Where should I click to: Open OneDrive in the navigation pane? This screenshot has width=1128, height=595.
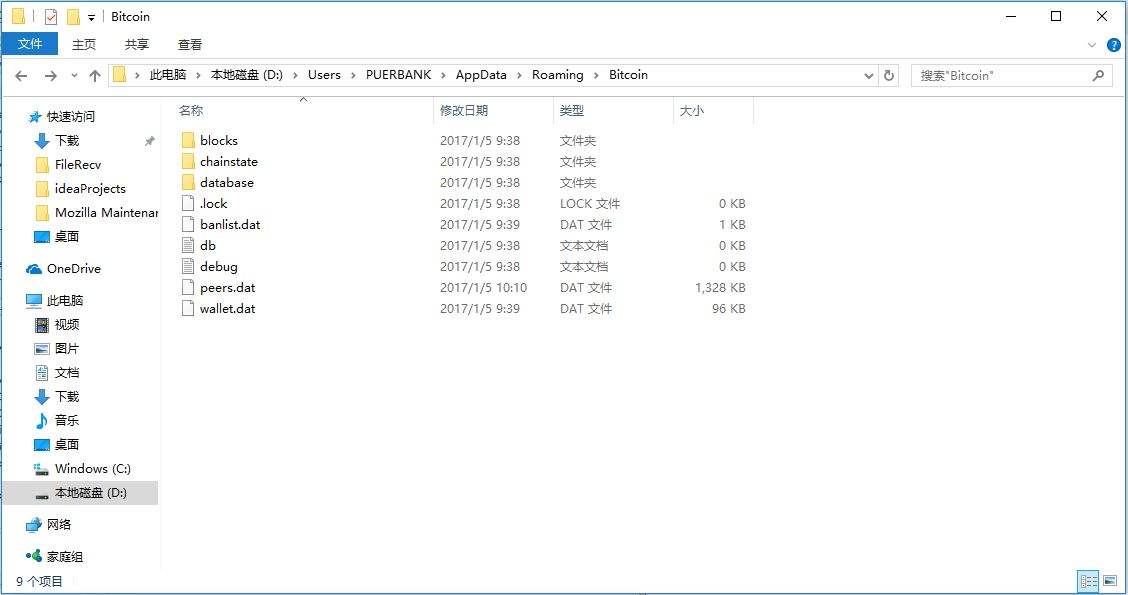73,269
